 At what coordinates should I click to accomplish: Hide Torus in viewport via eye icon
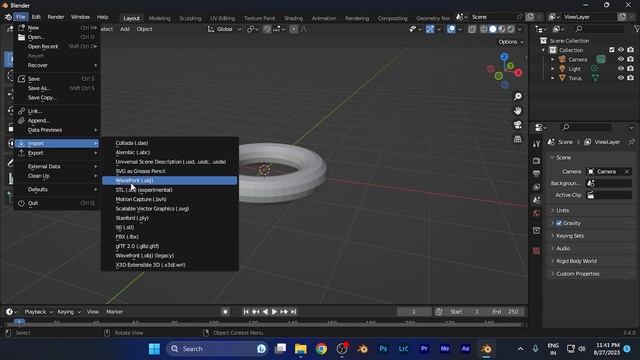pos(621,78)
